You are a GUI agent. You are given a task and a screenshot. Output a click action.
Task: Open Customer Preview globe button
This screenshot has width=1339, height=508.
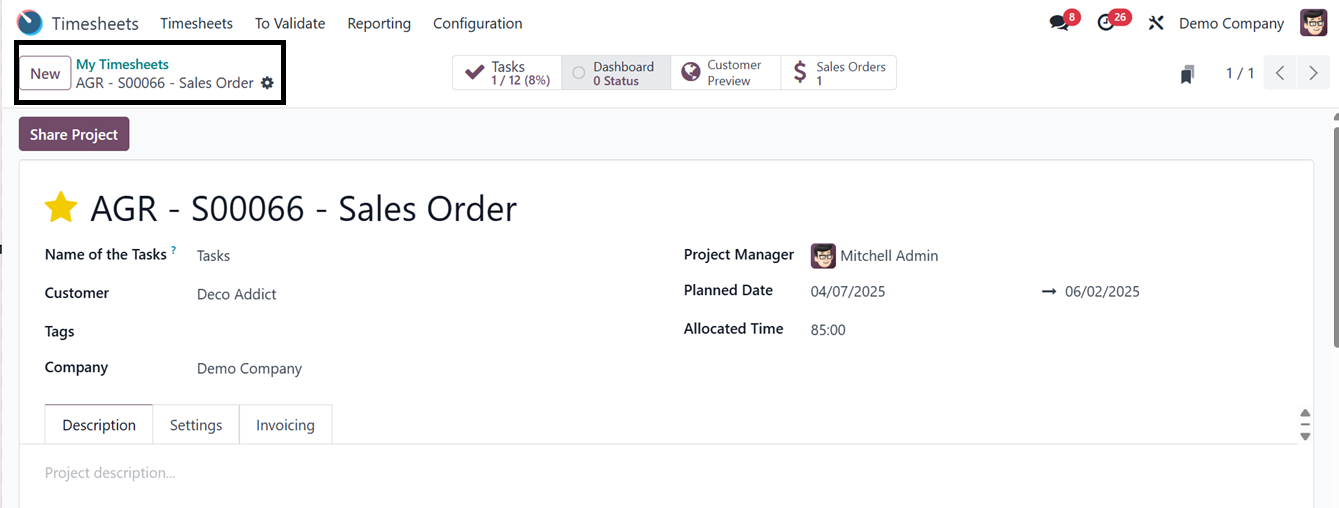[725, 73]
